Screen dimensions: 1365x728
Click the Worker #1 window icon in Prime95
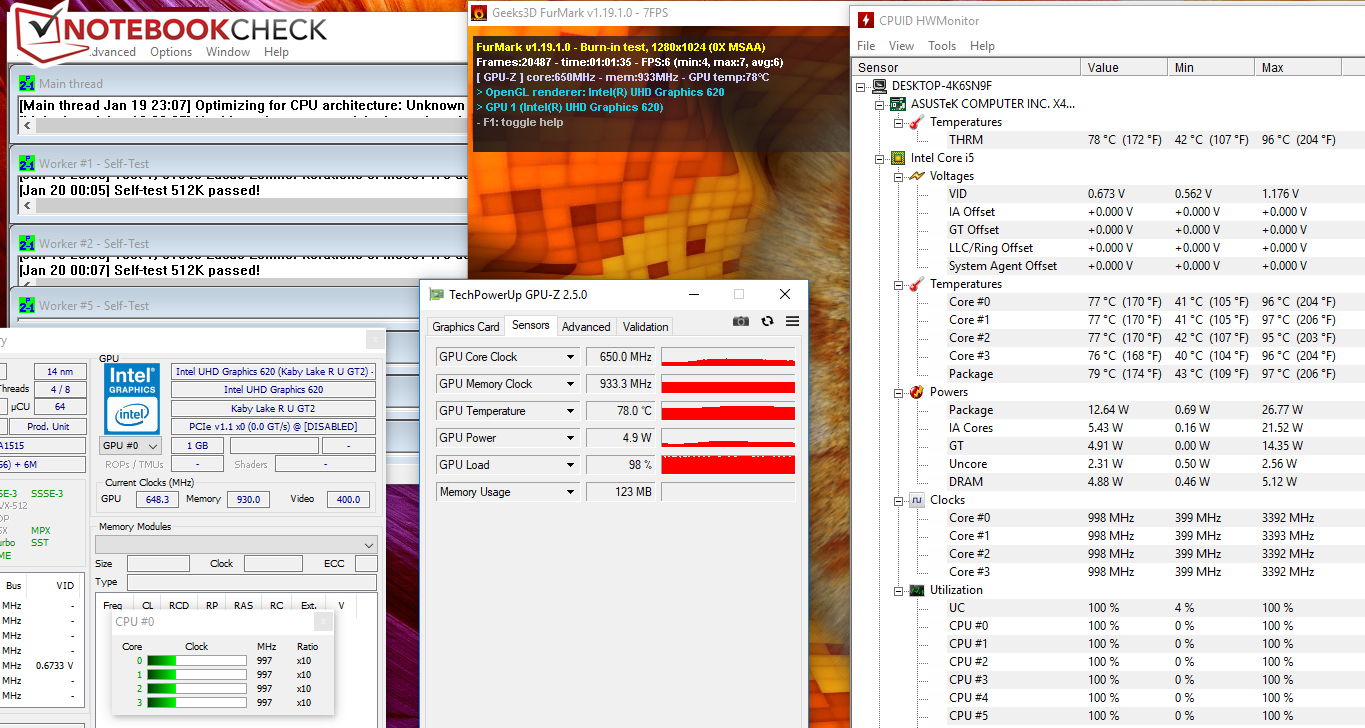27,162
